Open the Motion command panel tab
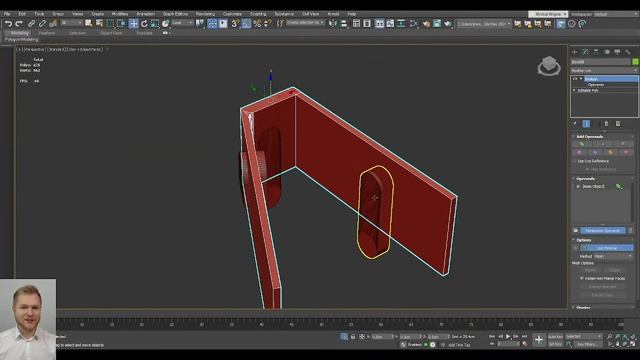Viewport: 640px width, 360px height. (607, 52)
